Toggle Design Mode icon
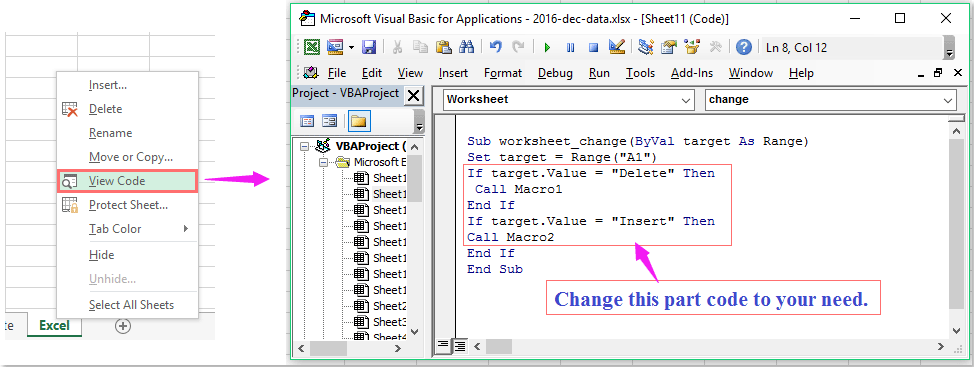This screenshot has width=974, height=367. [616, 47]
